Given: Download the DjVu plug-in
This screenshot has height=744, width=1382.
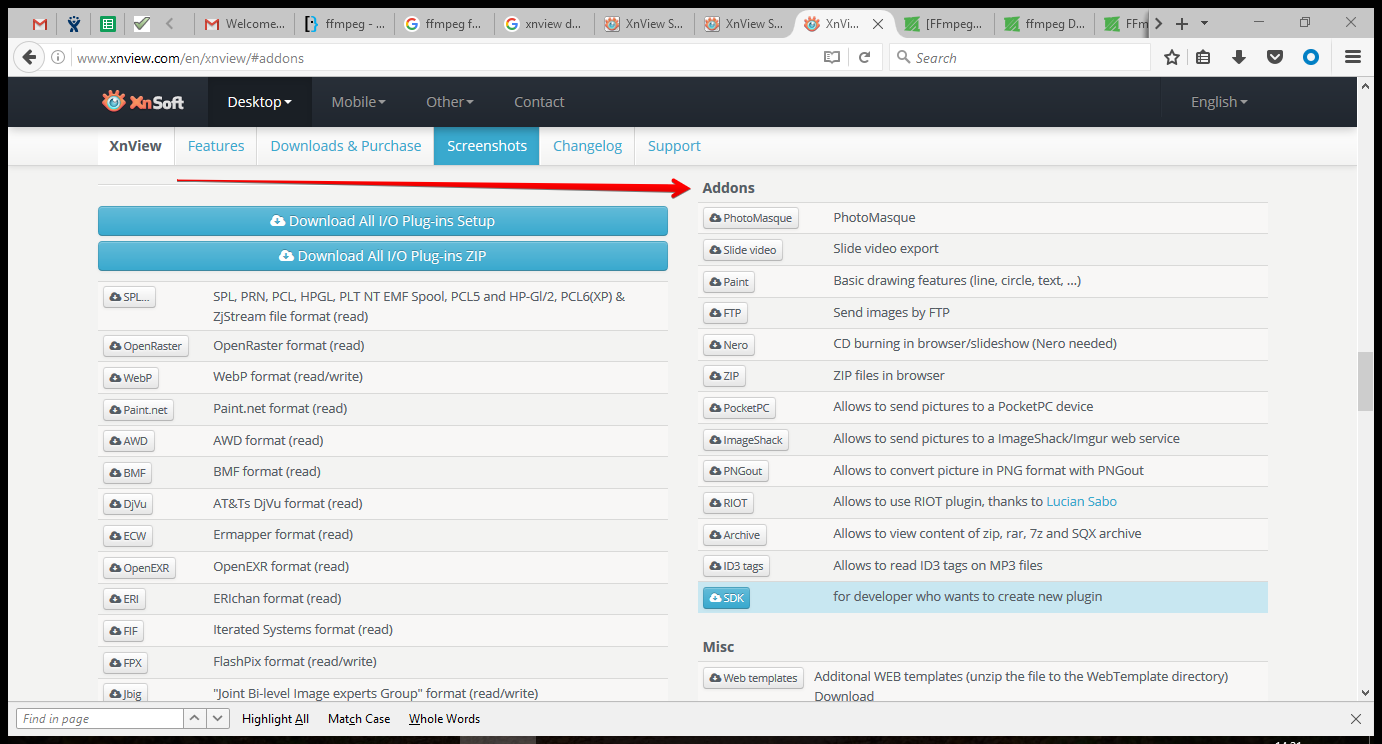Looking at the screenshot, I should 128,504.
